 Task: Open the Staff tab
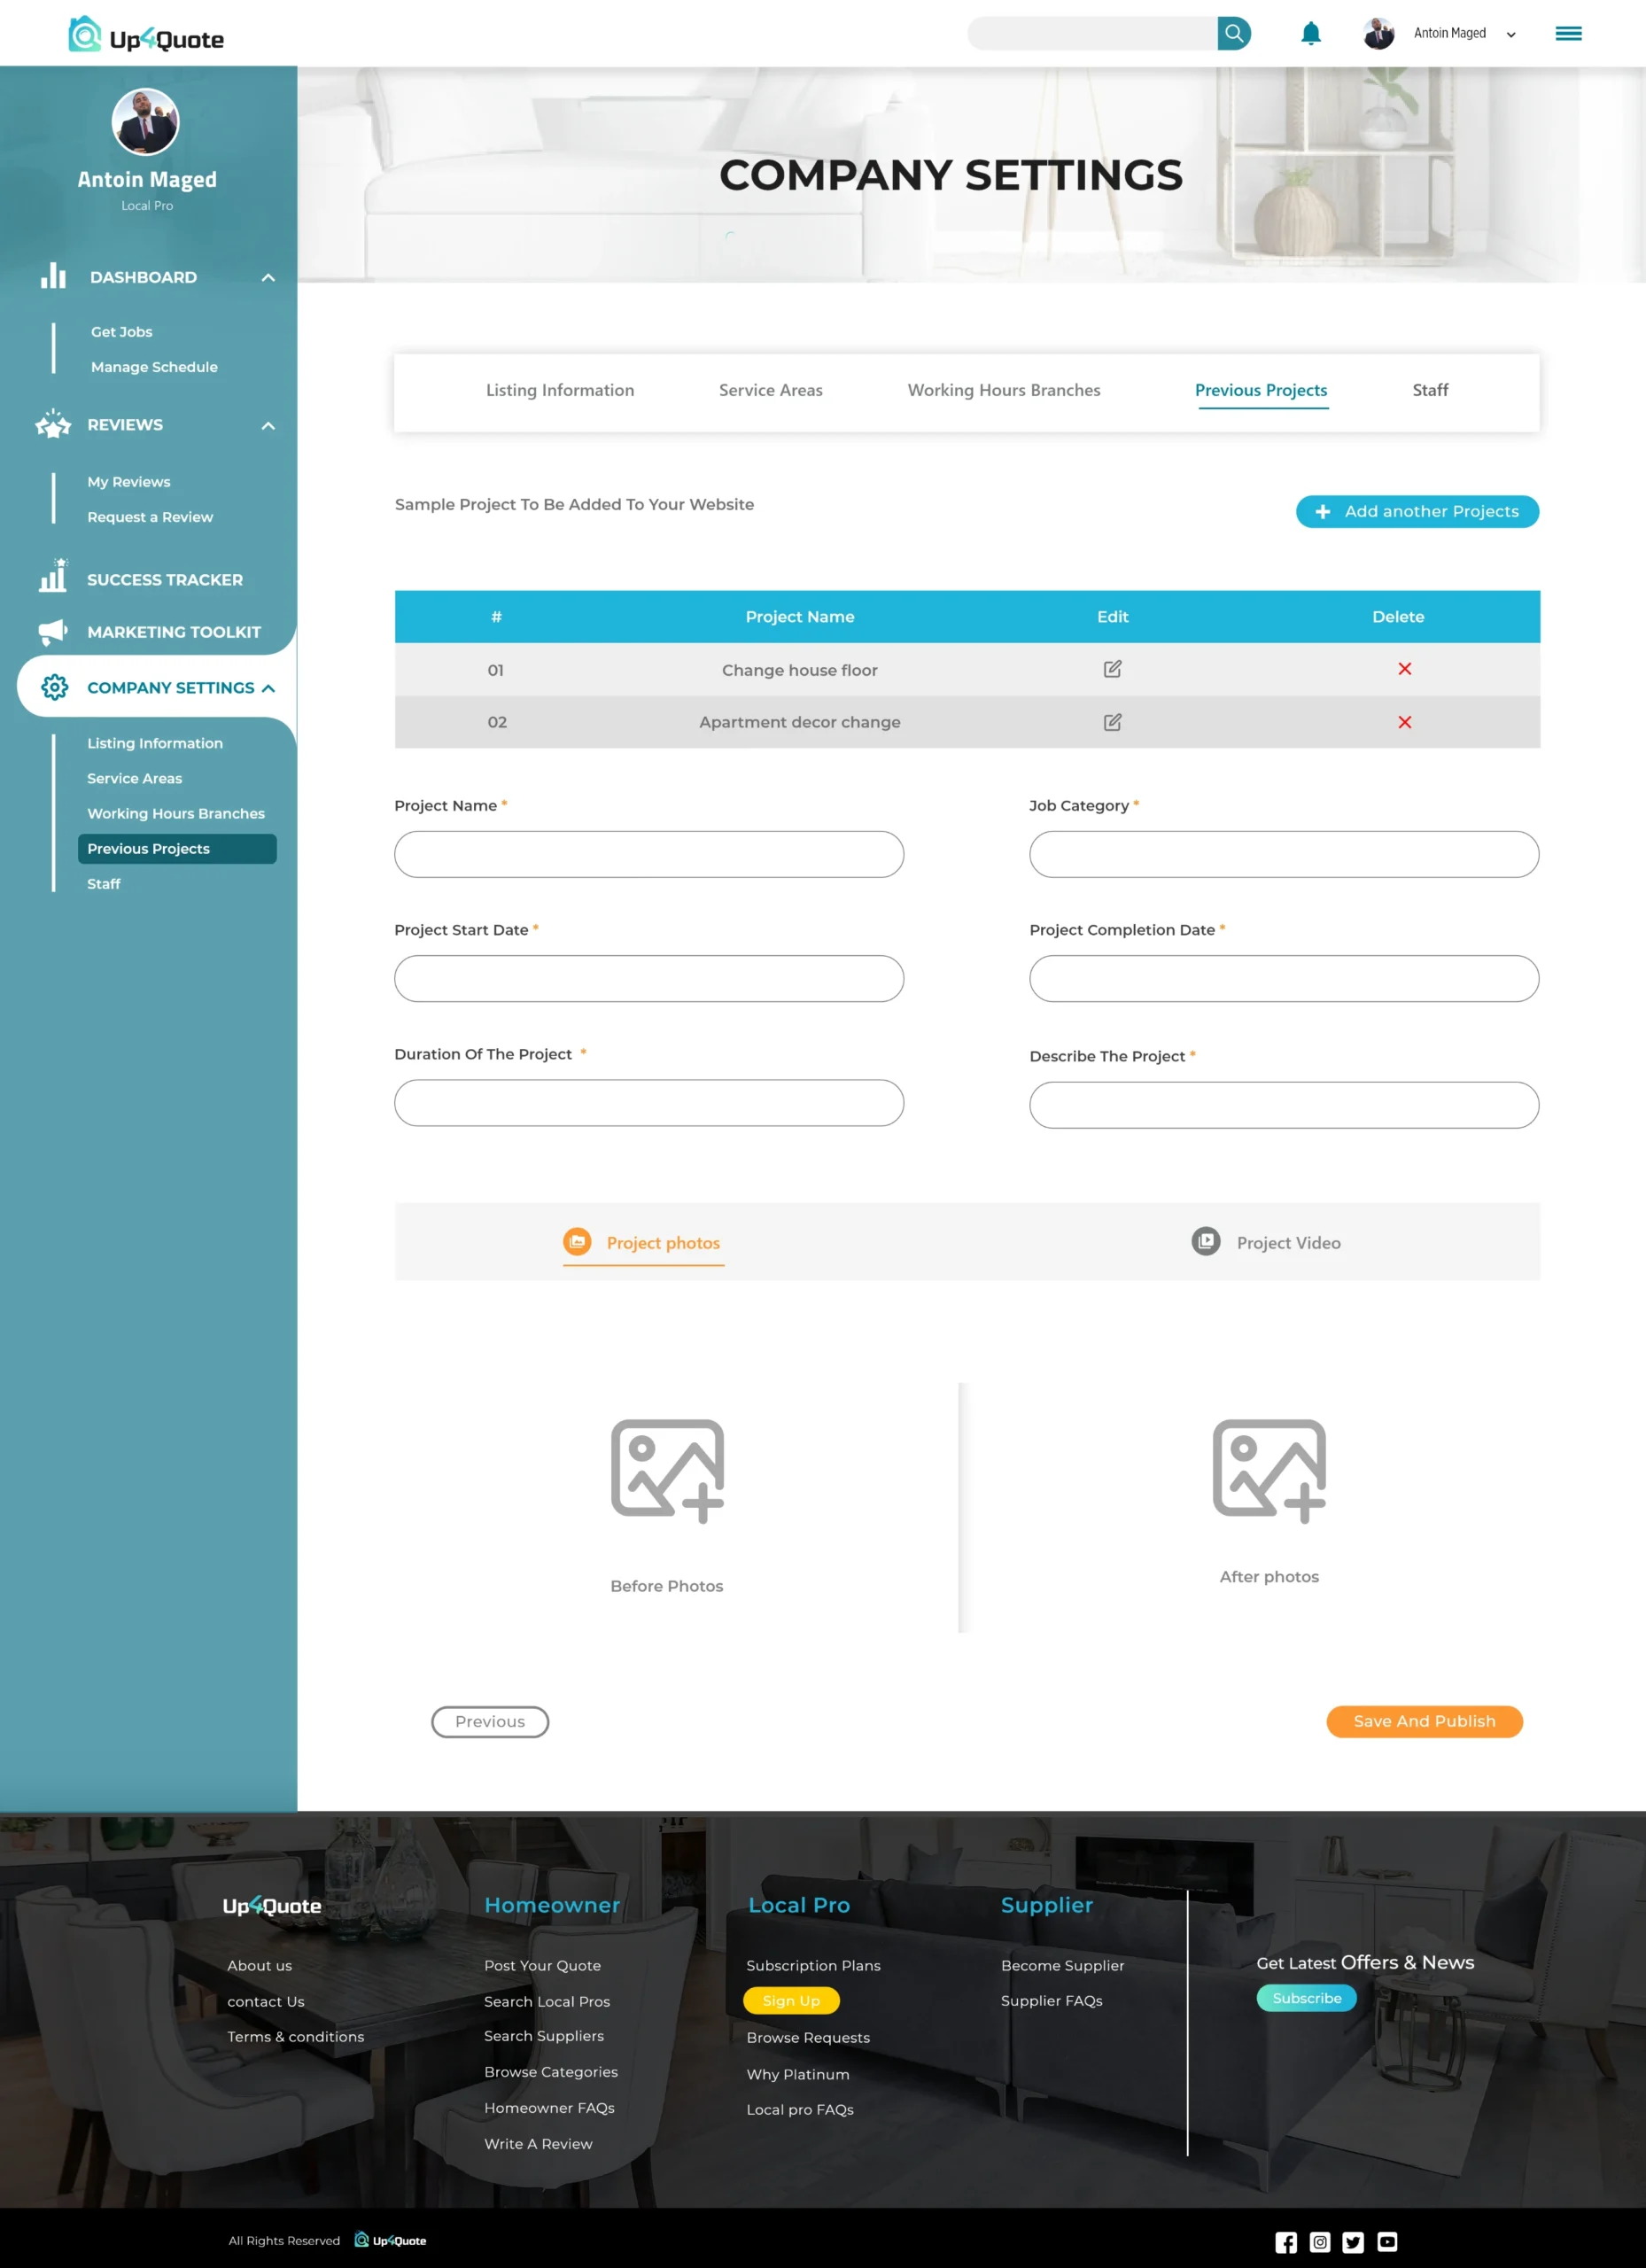pos(1429,390)
